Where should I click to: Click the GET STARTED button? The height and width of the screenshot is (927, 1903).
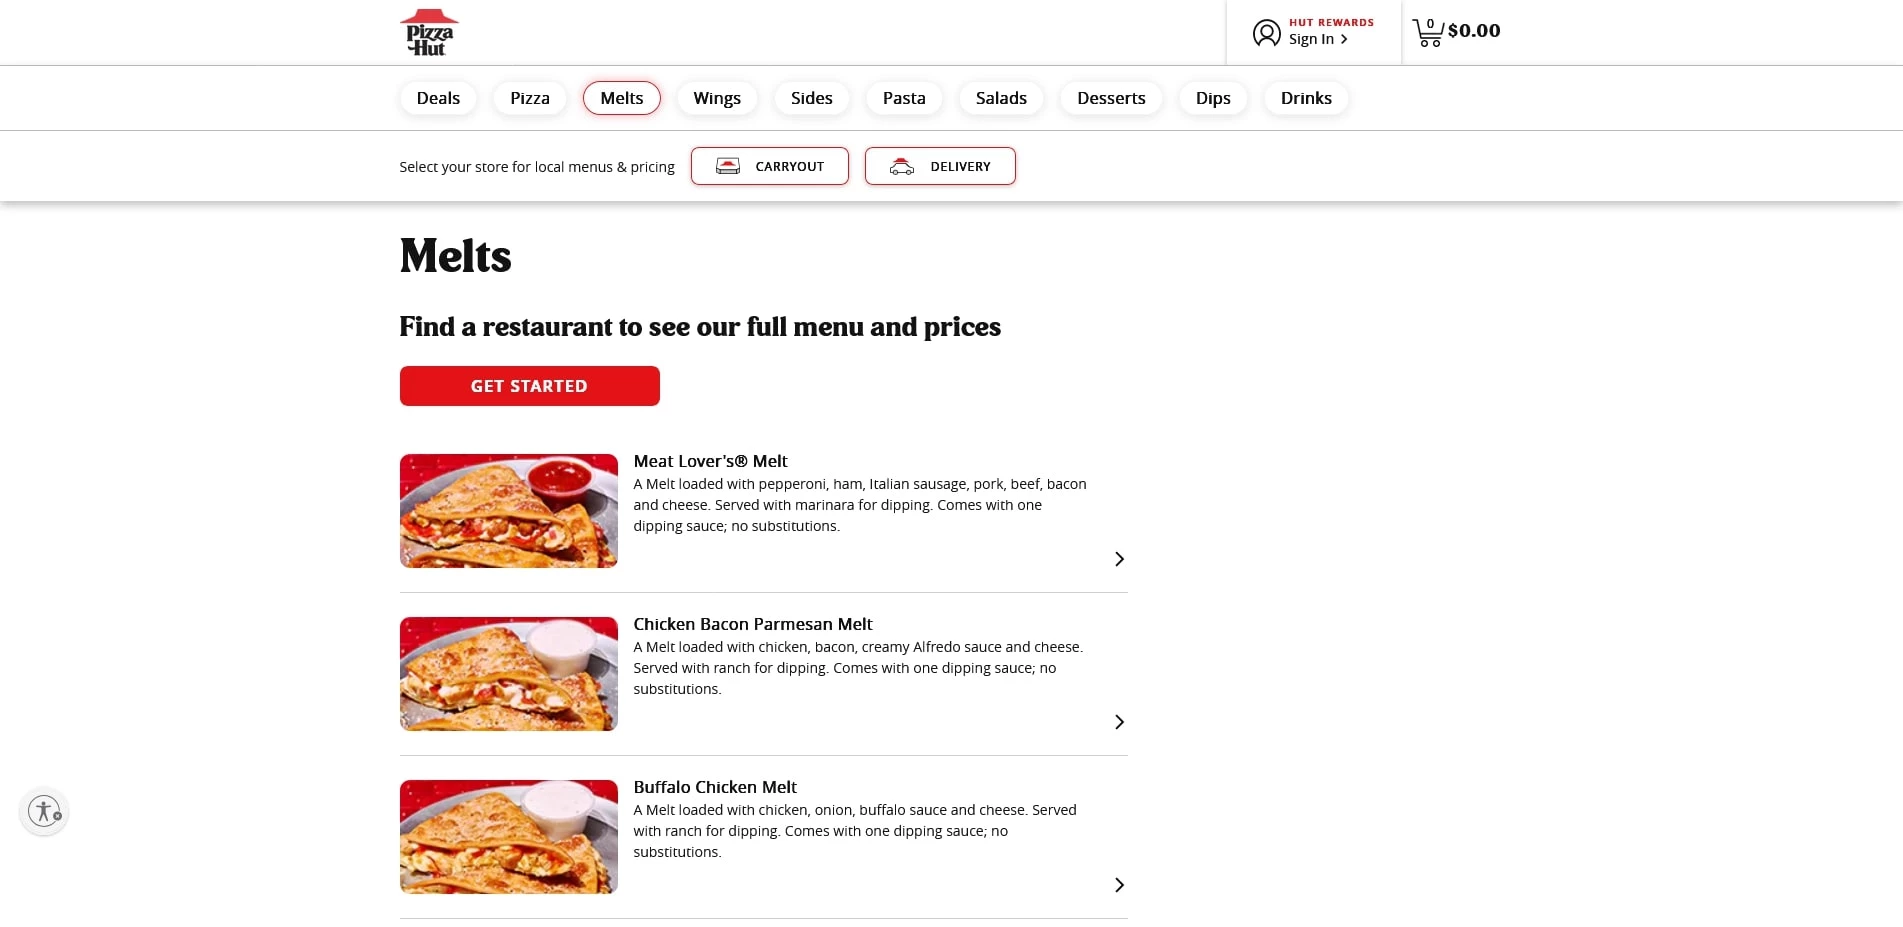(x=529, y=385)
